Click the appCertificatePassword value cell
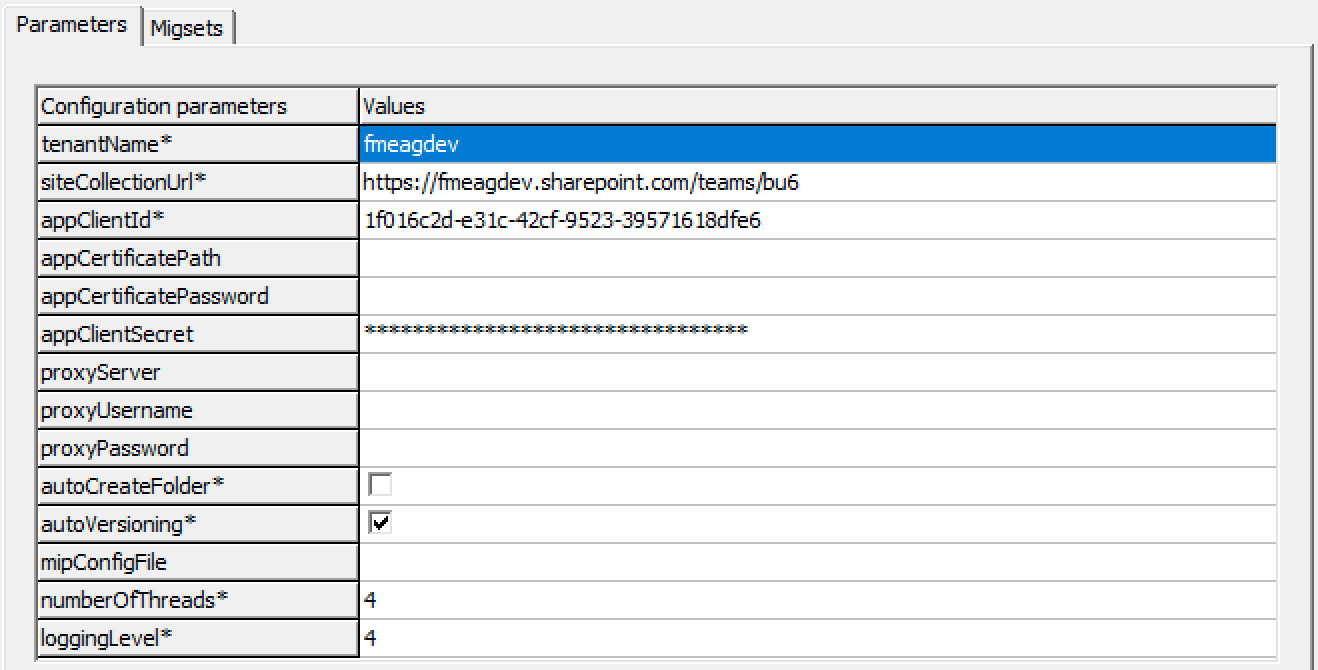The height and width of the screenshot is (670, 1318). tap(816, 296)
